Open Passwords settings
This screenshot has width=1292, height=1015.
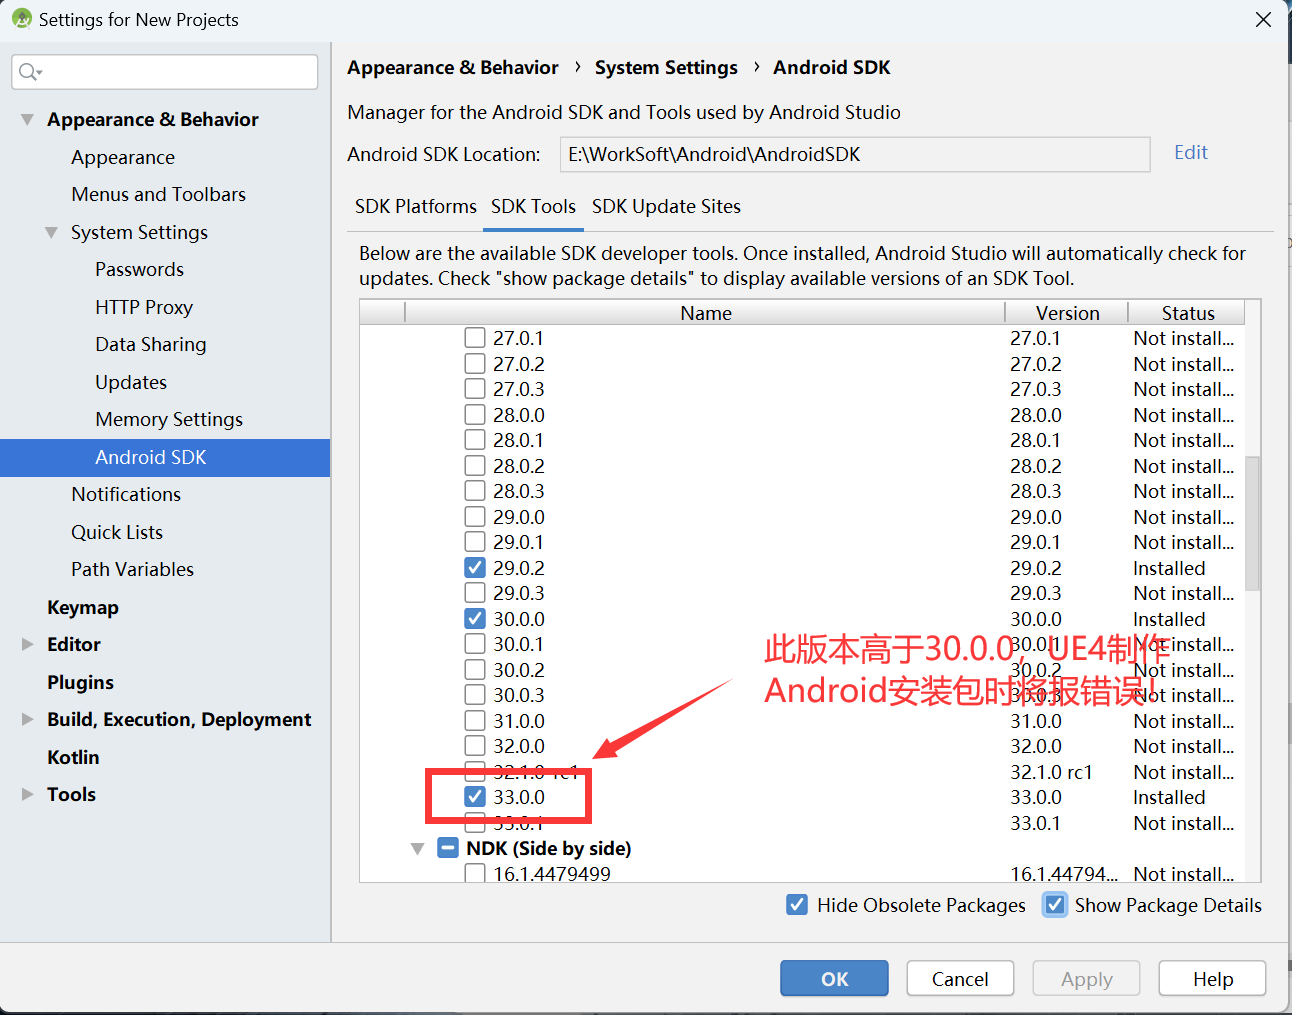pos(139,270)
